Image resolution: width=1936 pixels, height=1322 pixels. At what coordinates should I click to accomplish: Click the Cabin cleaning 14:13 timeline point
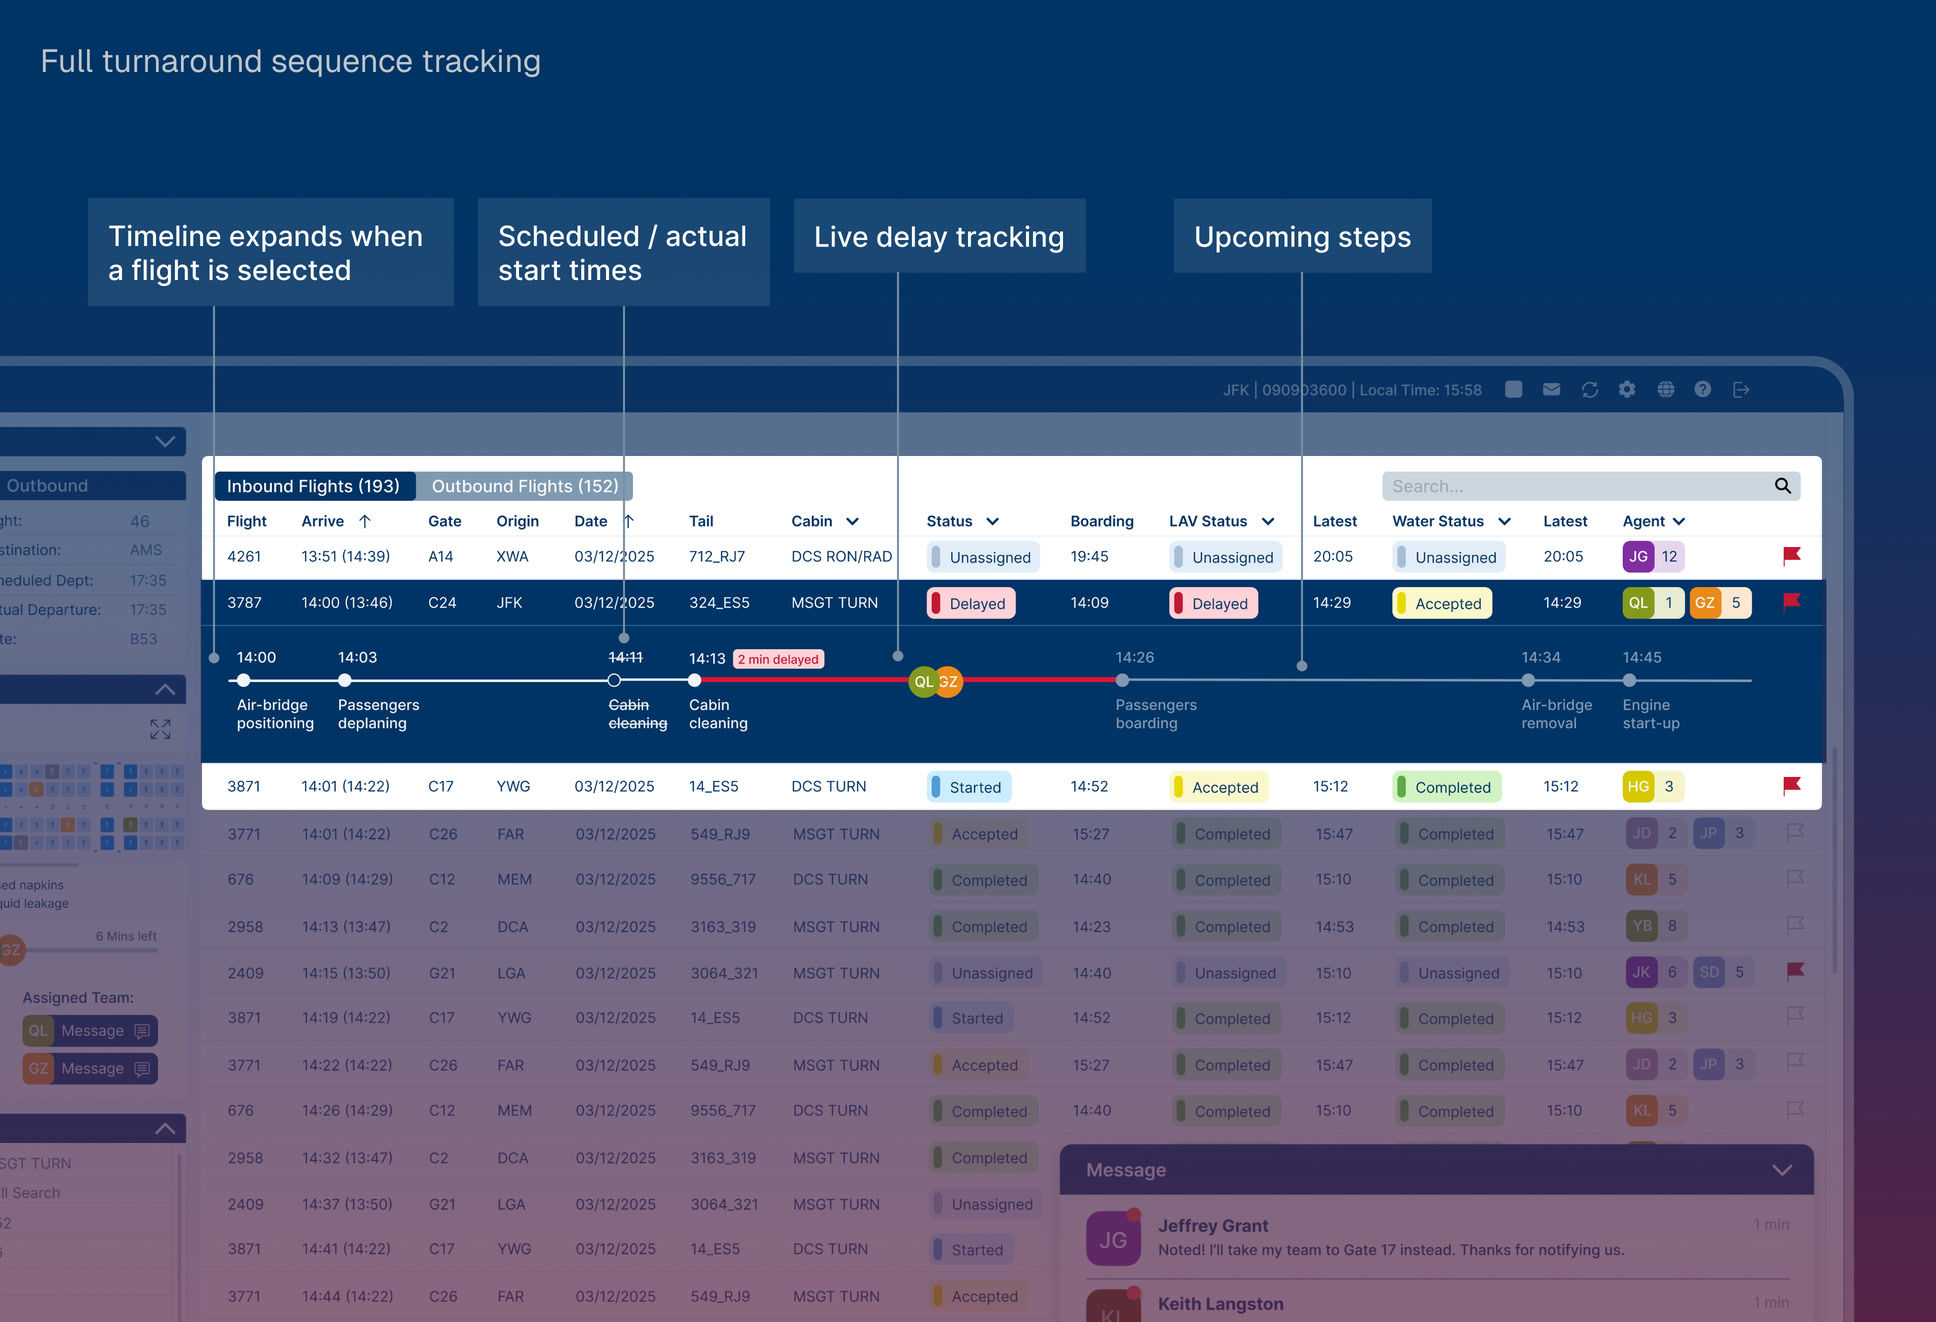[695, 680]
